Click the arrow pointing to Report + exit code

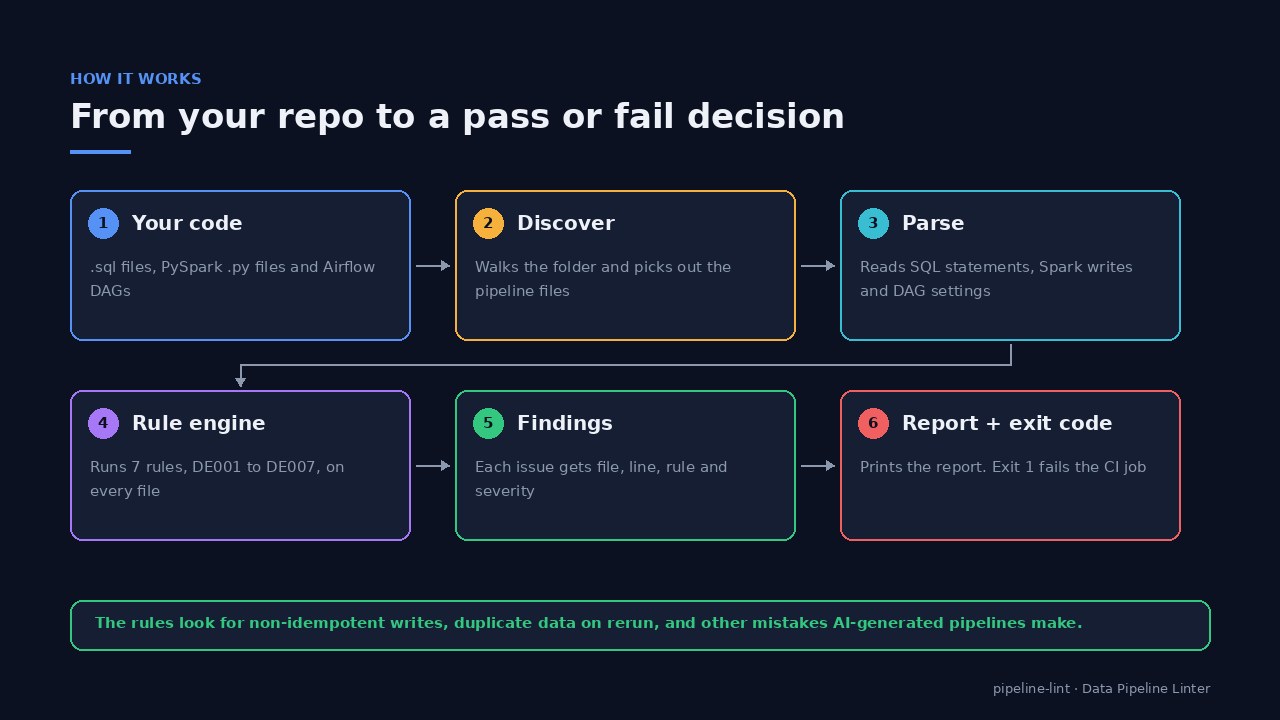[818, 466]
